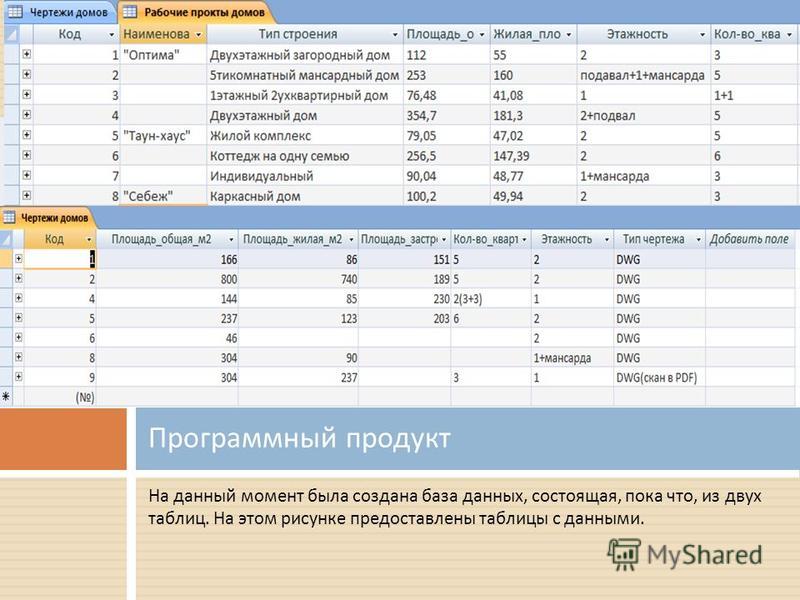This screenshot has height=600, width=800.
Task: Expand lower table row with area 800
Action: coord(18,279)
